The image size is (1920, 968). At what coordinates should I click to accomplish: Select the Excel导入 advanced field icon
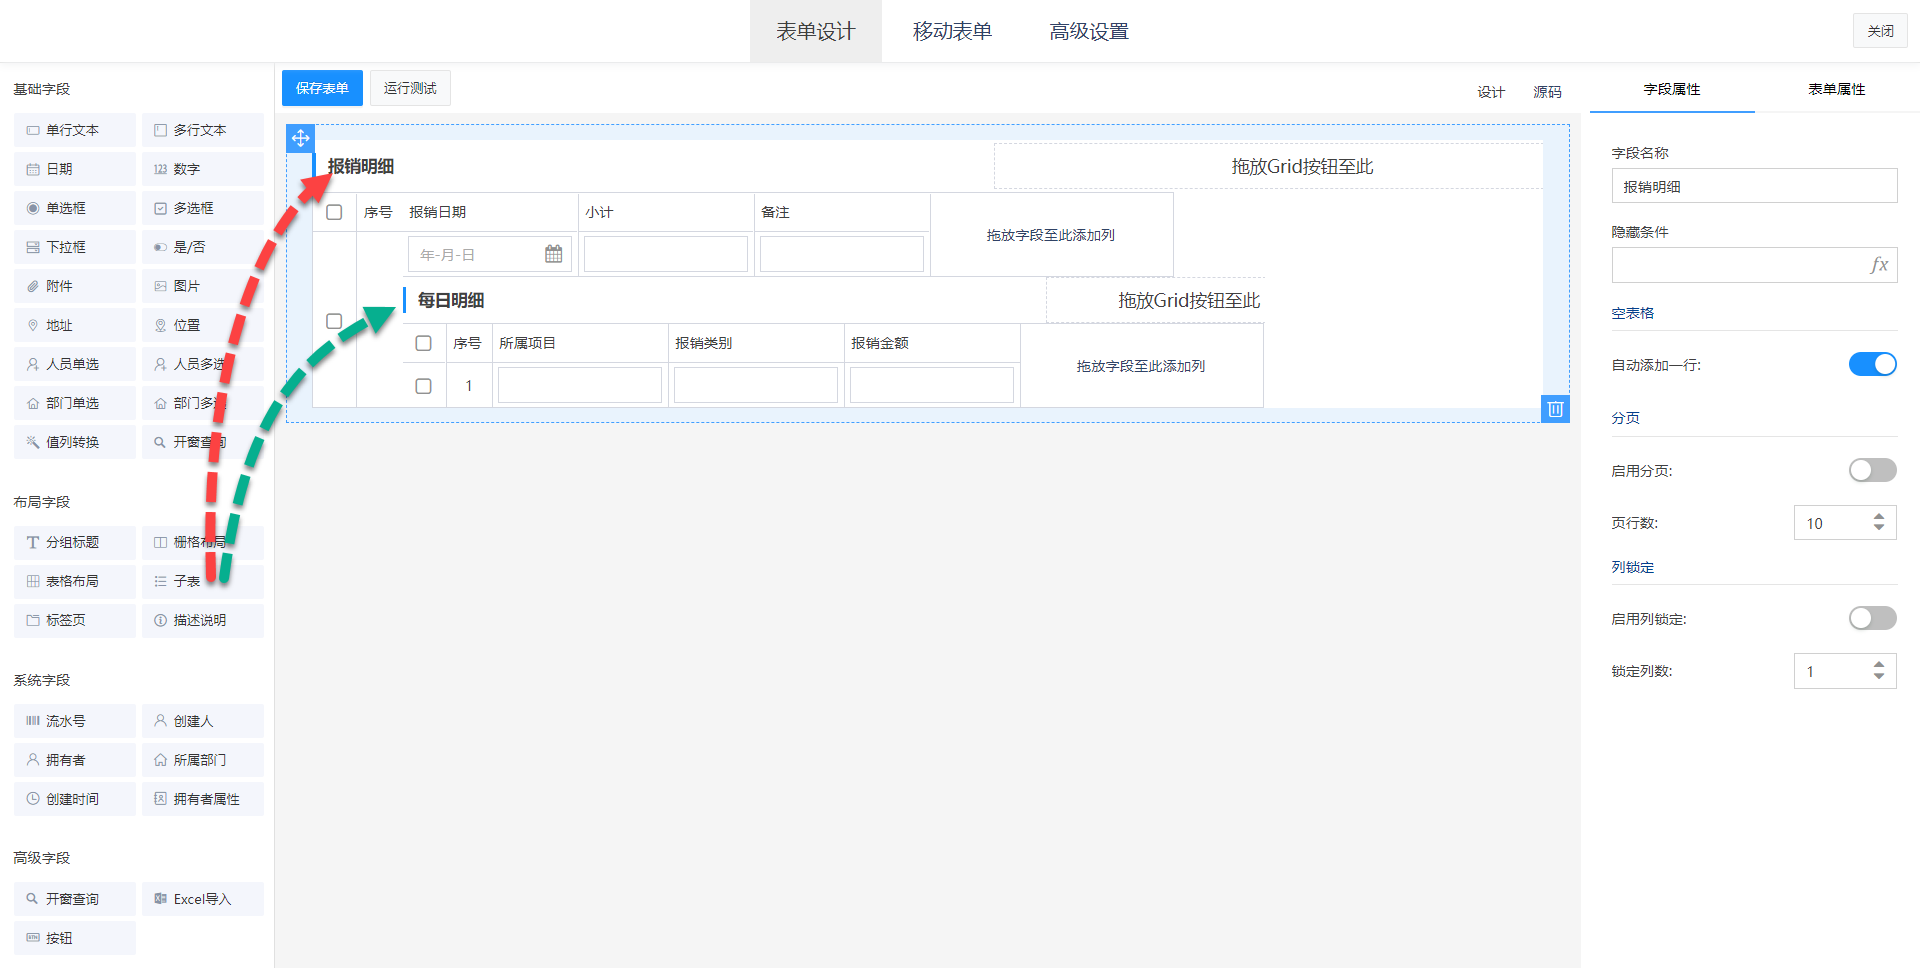coord(160,899)
